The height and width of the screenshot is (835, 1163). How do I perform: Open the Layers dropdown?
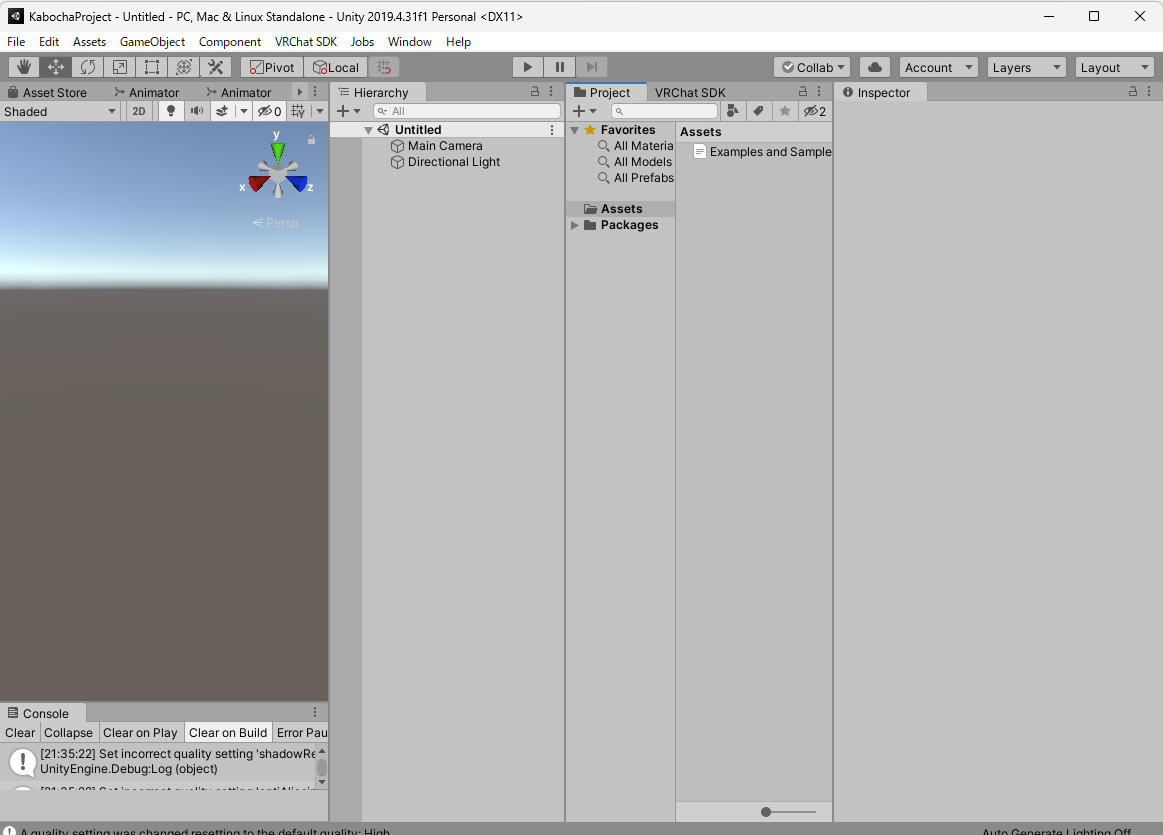1027,67
